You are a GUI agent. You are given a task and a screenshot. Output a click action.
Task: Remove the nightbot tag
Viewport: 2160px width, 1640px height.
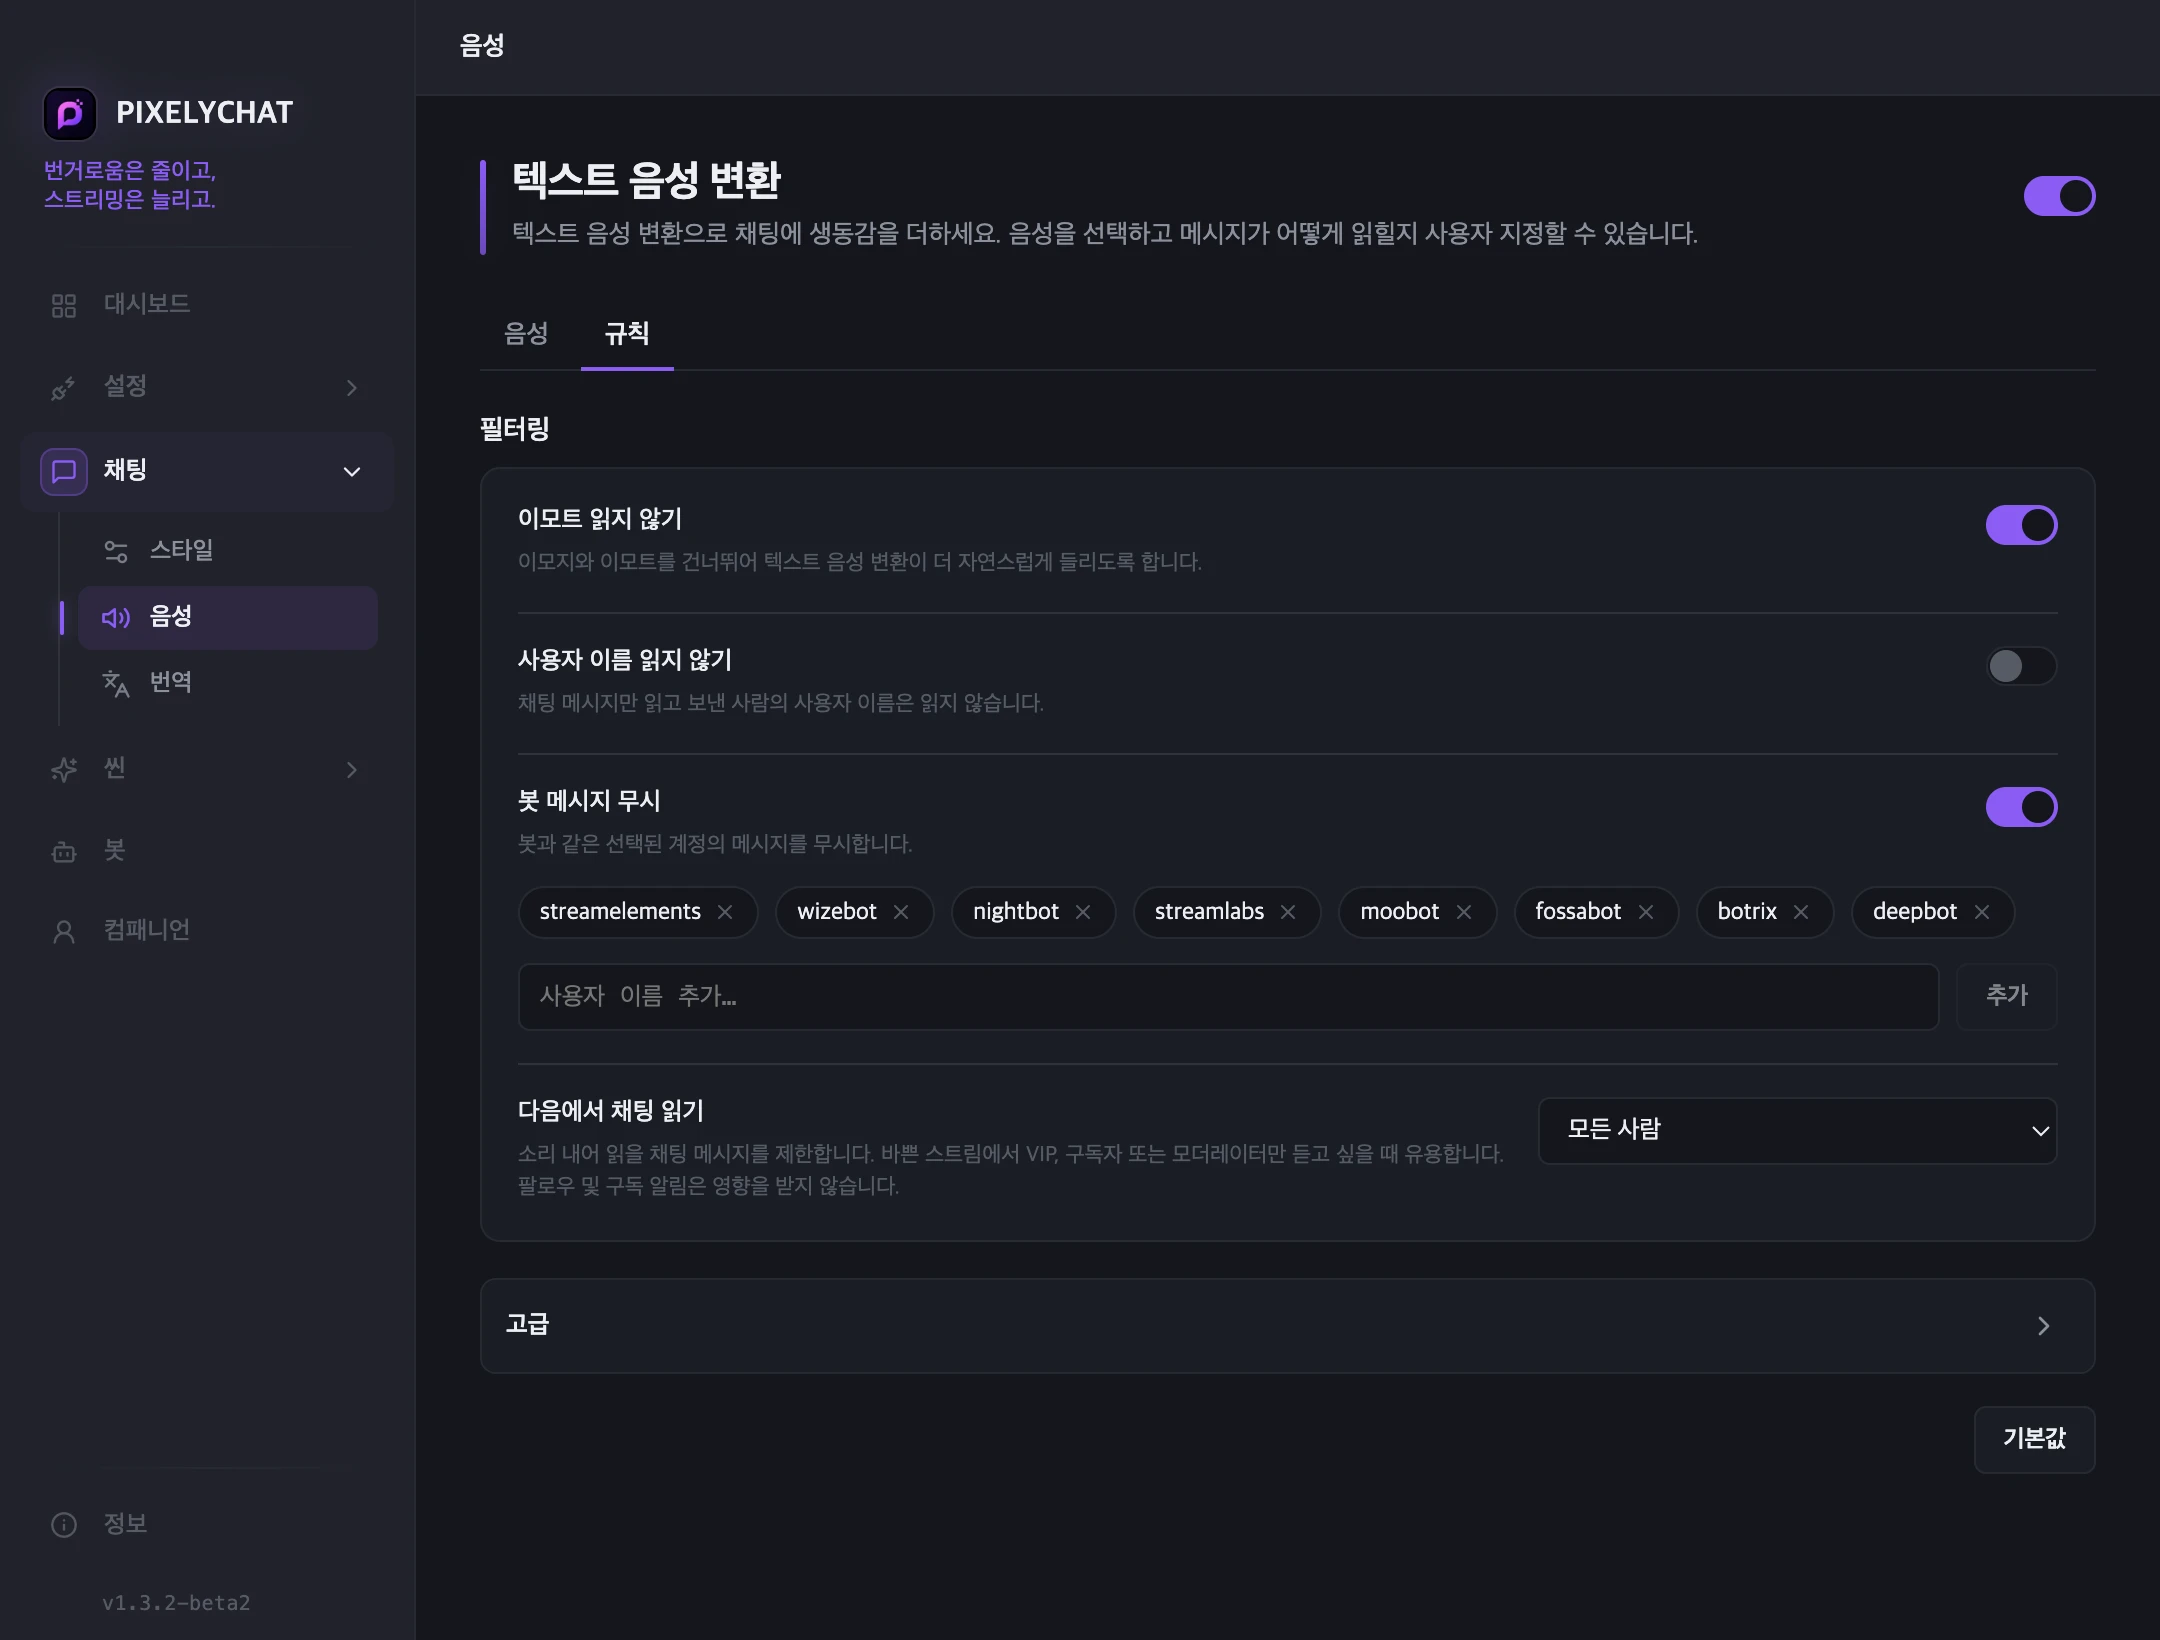coord(1083,912)
